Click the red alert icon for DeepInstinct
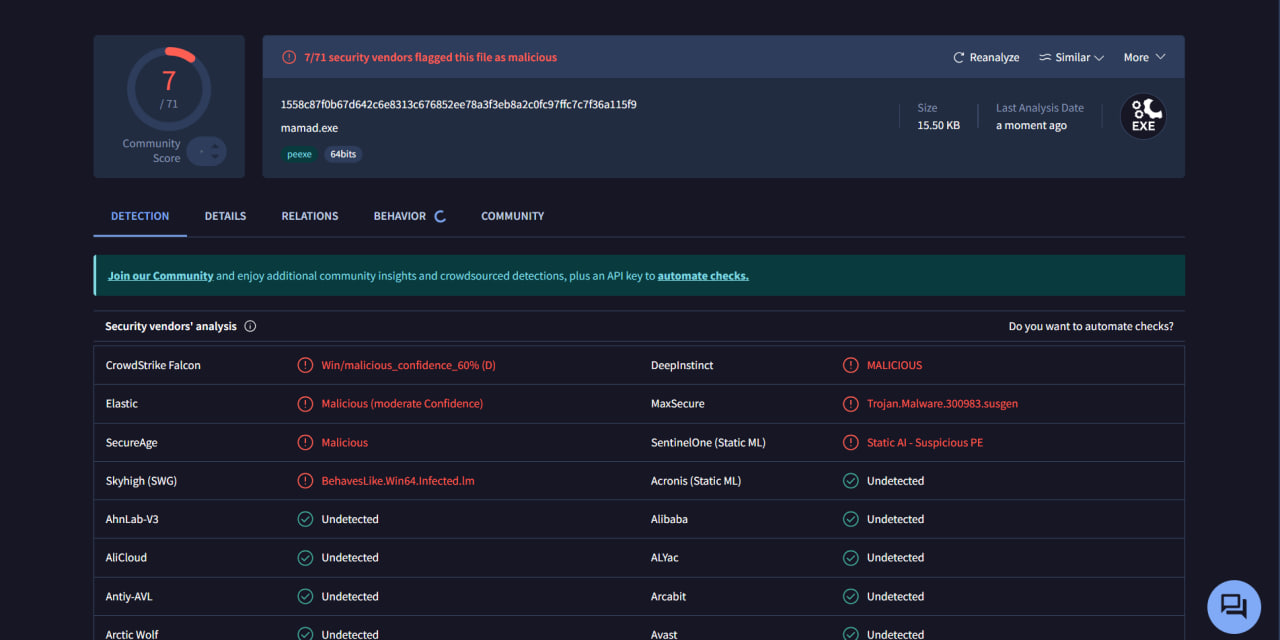 click(x=851, y=365)
